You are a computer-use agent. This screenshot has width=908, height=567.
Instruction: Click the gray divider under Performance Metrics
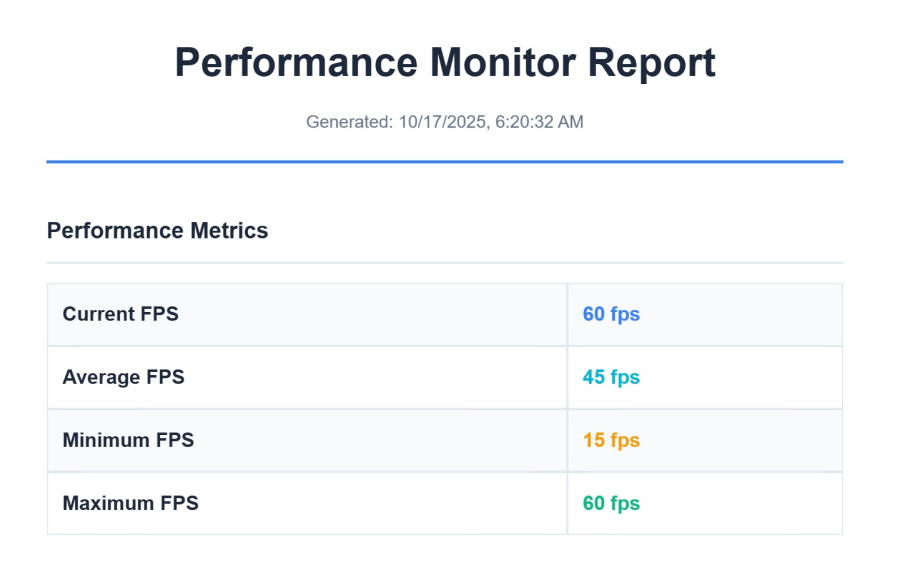(x=445, y=263)
